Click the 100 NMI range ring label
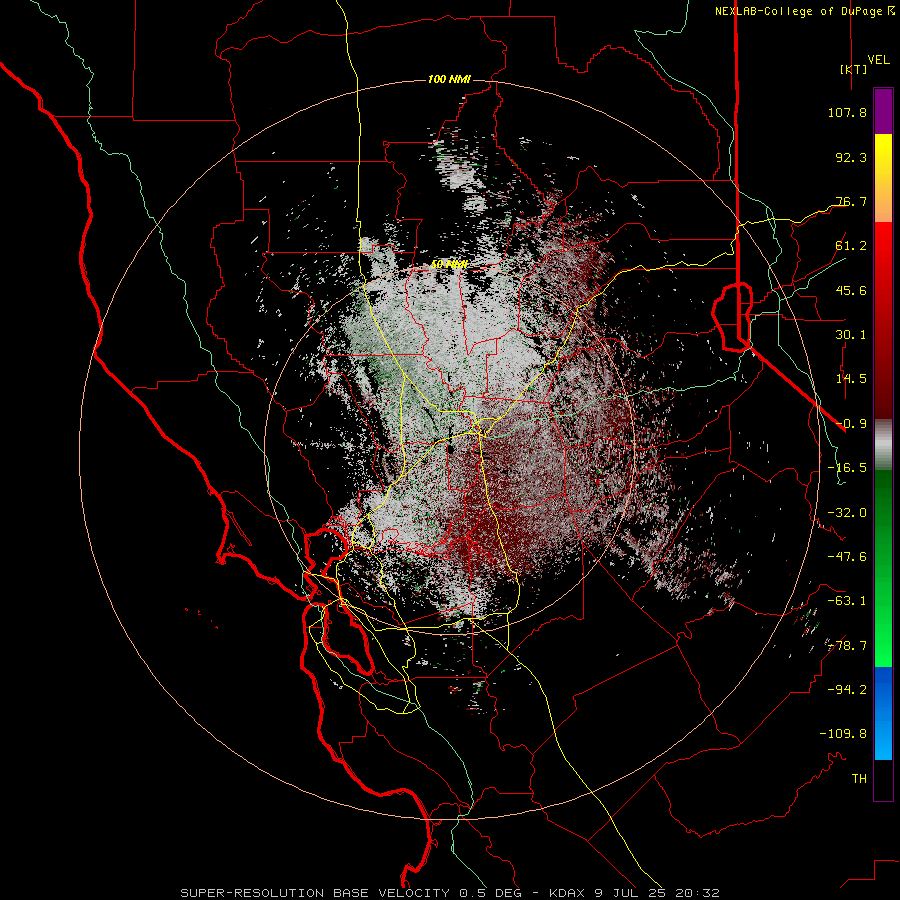The image size is (900, 900). pos(449,79)
